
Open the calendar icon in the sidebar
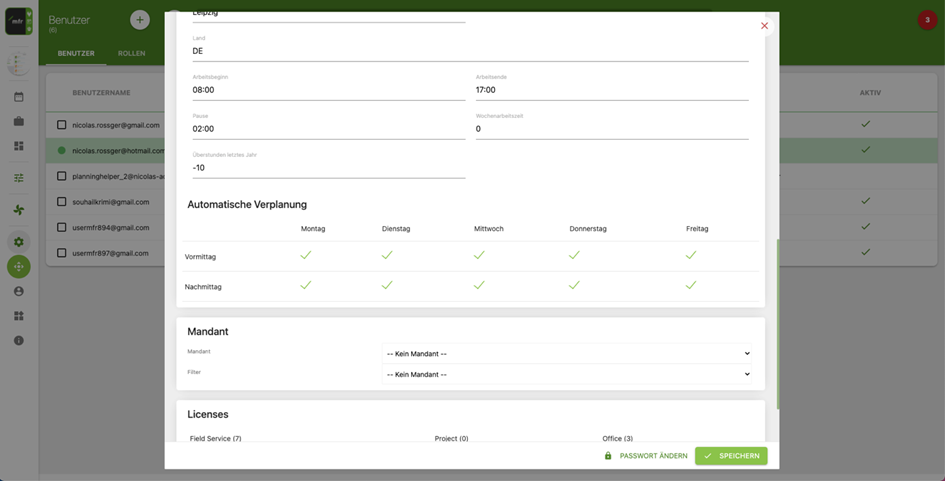pyautogui.click(x=19, y=96)
